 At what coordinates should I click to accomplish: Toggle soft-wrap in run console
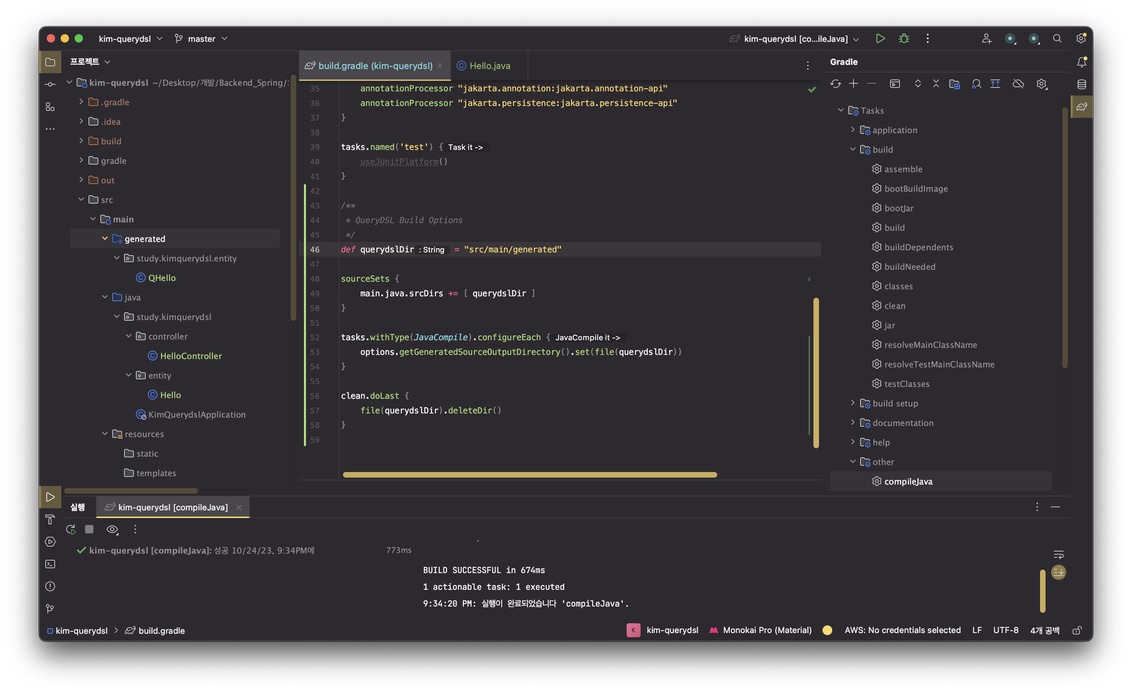pyautogui.click(x=1058, y=554)
